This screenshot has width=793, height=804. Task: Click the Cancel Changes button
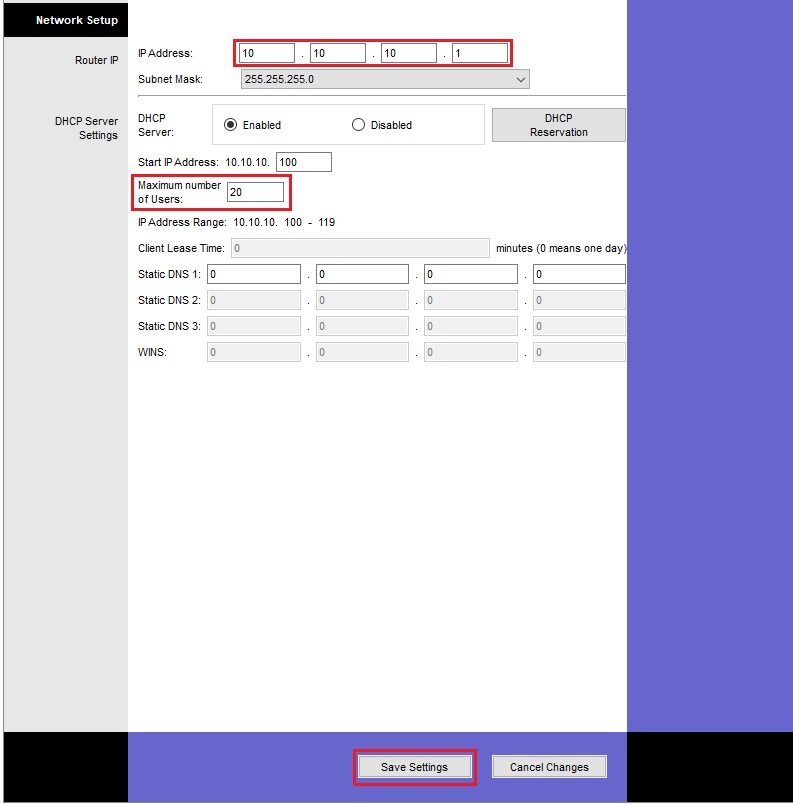click(549, 767)
